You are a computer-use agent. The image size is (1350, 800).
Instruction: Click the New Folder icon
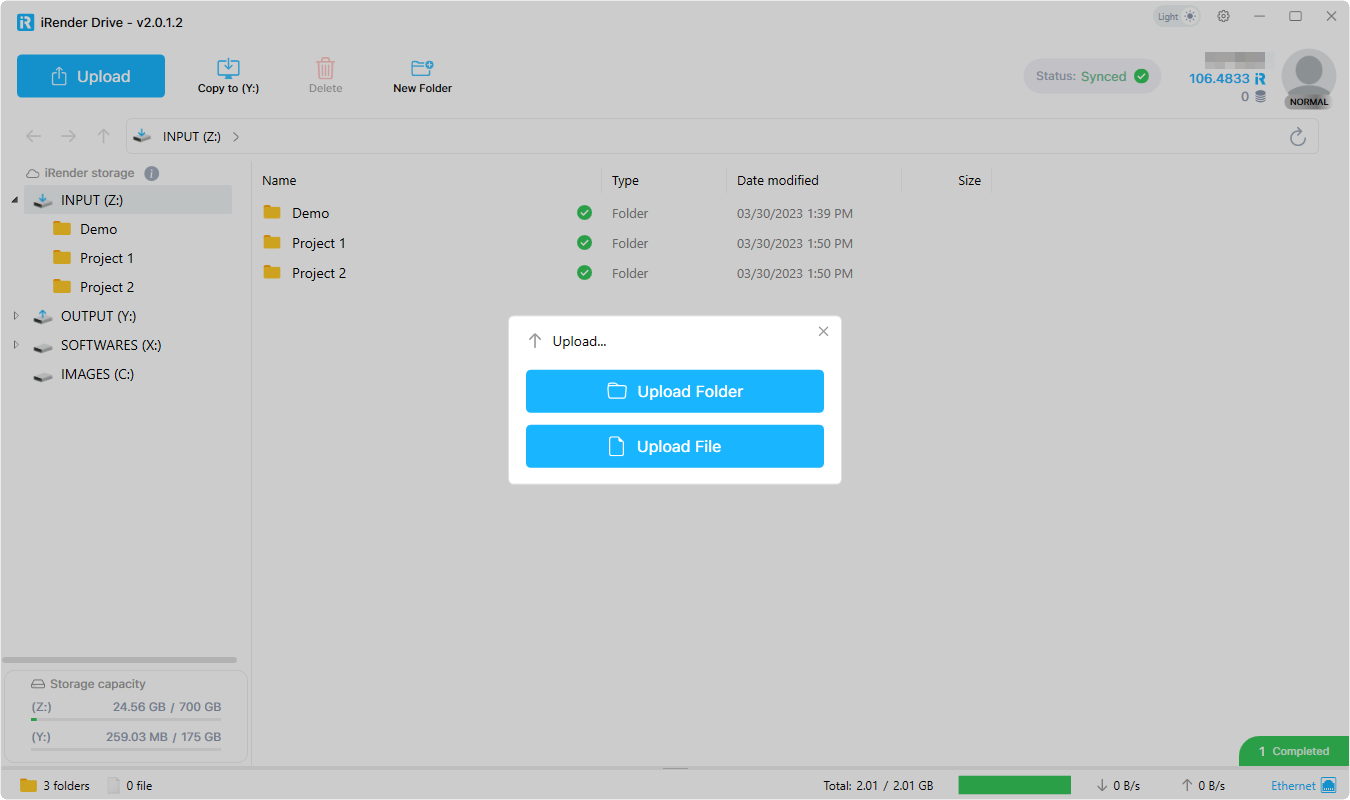coord(422,69)
